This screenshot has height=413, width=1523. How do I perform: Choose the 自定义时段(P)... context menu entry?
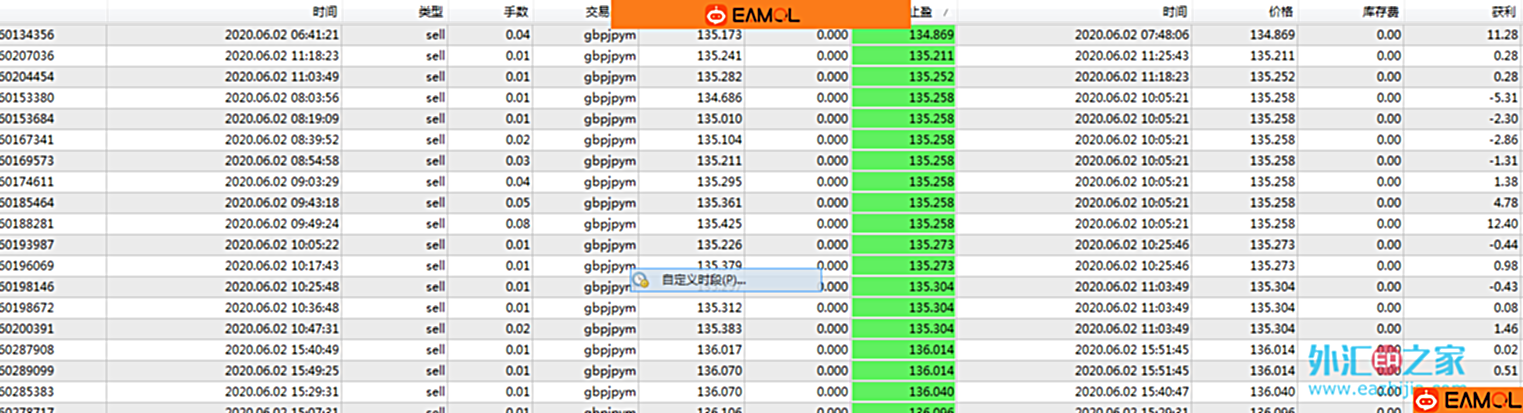[x=726, y=280]
